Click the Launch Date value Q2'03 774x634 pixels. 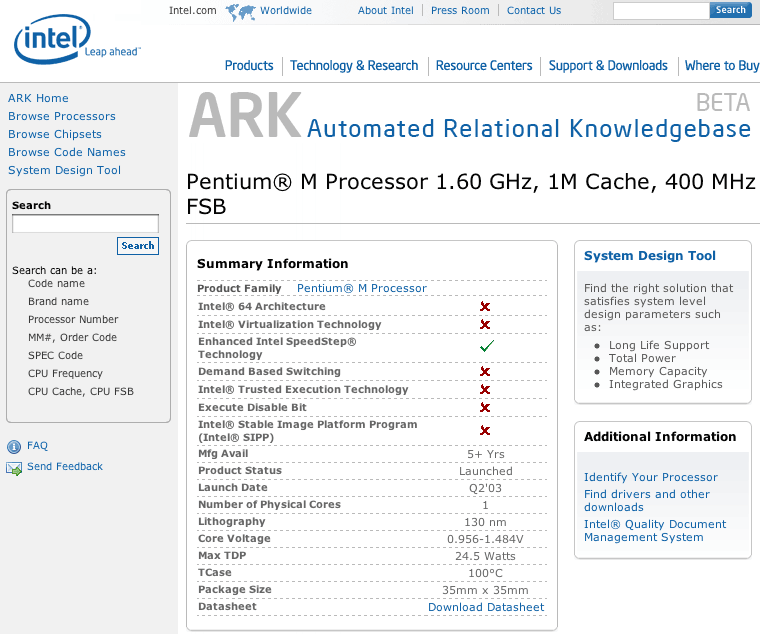tap(485, 488)
